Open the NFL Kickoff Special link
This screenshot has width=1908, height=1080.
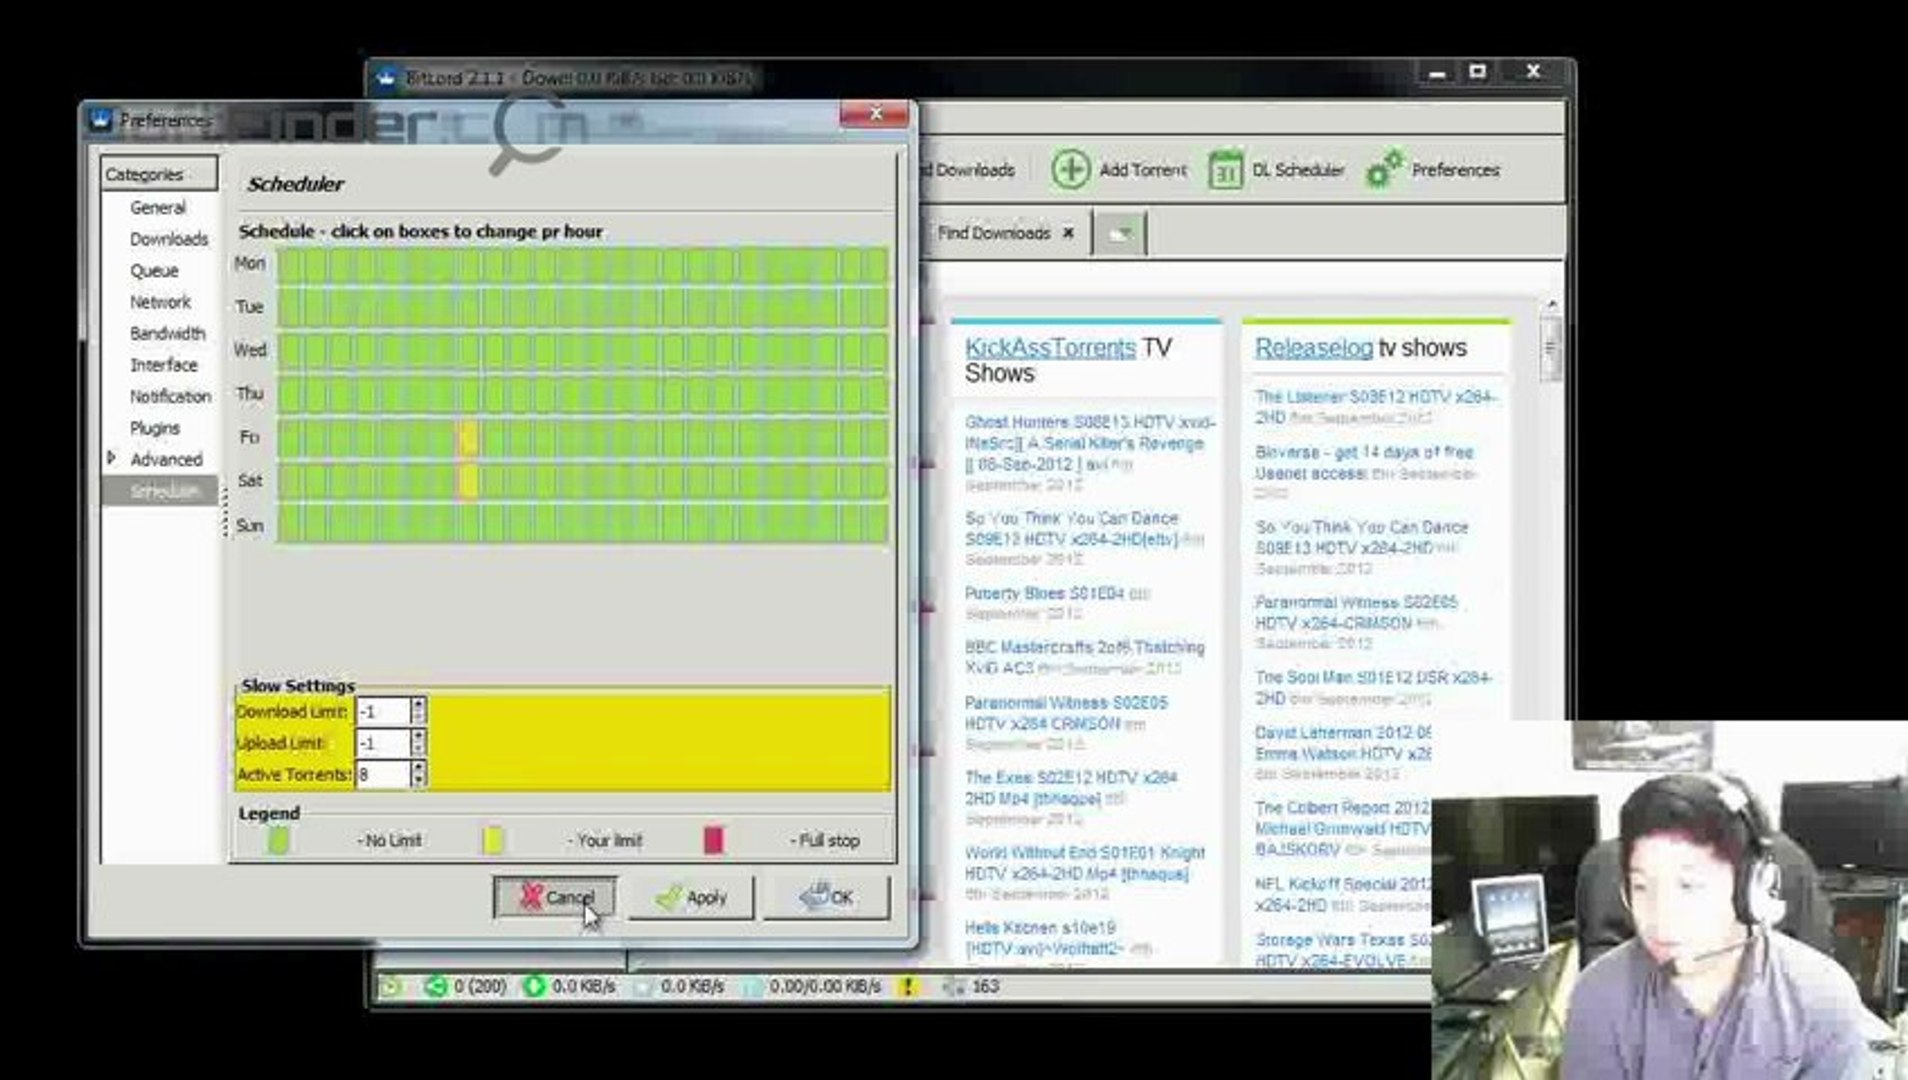tap(1342, 894)
